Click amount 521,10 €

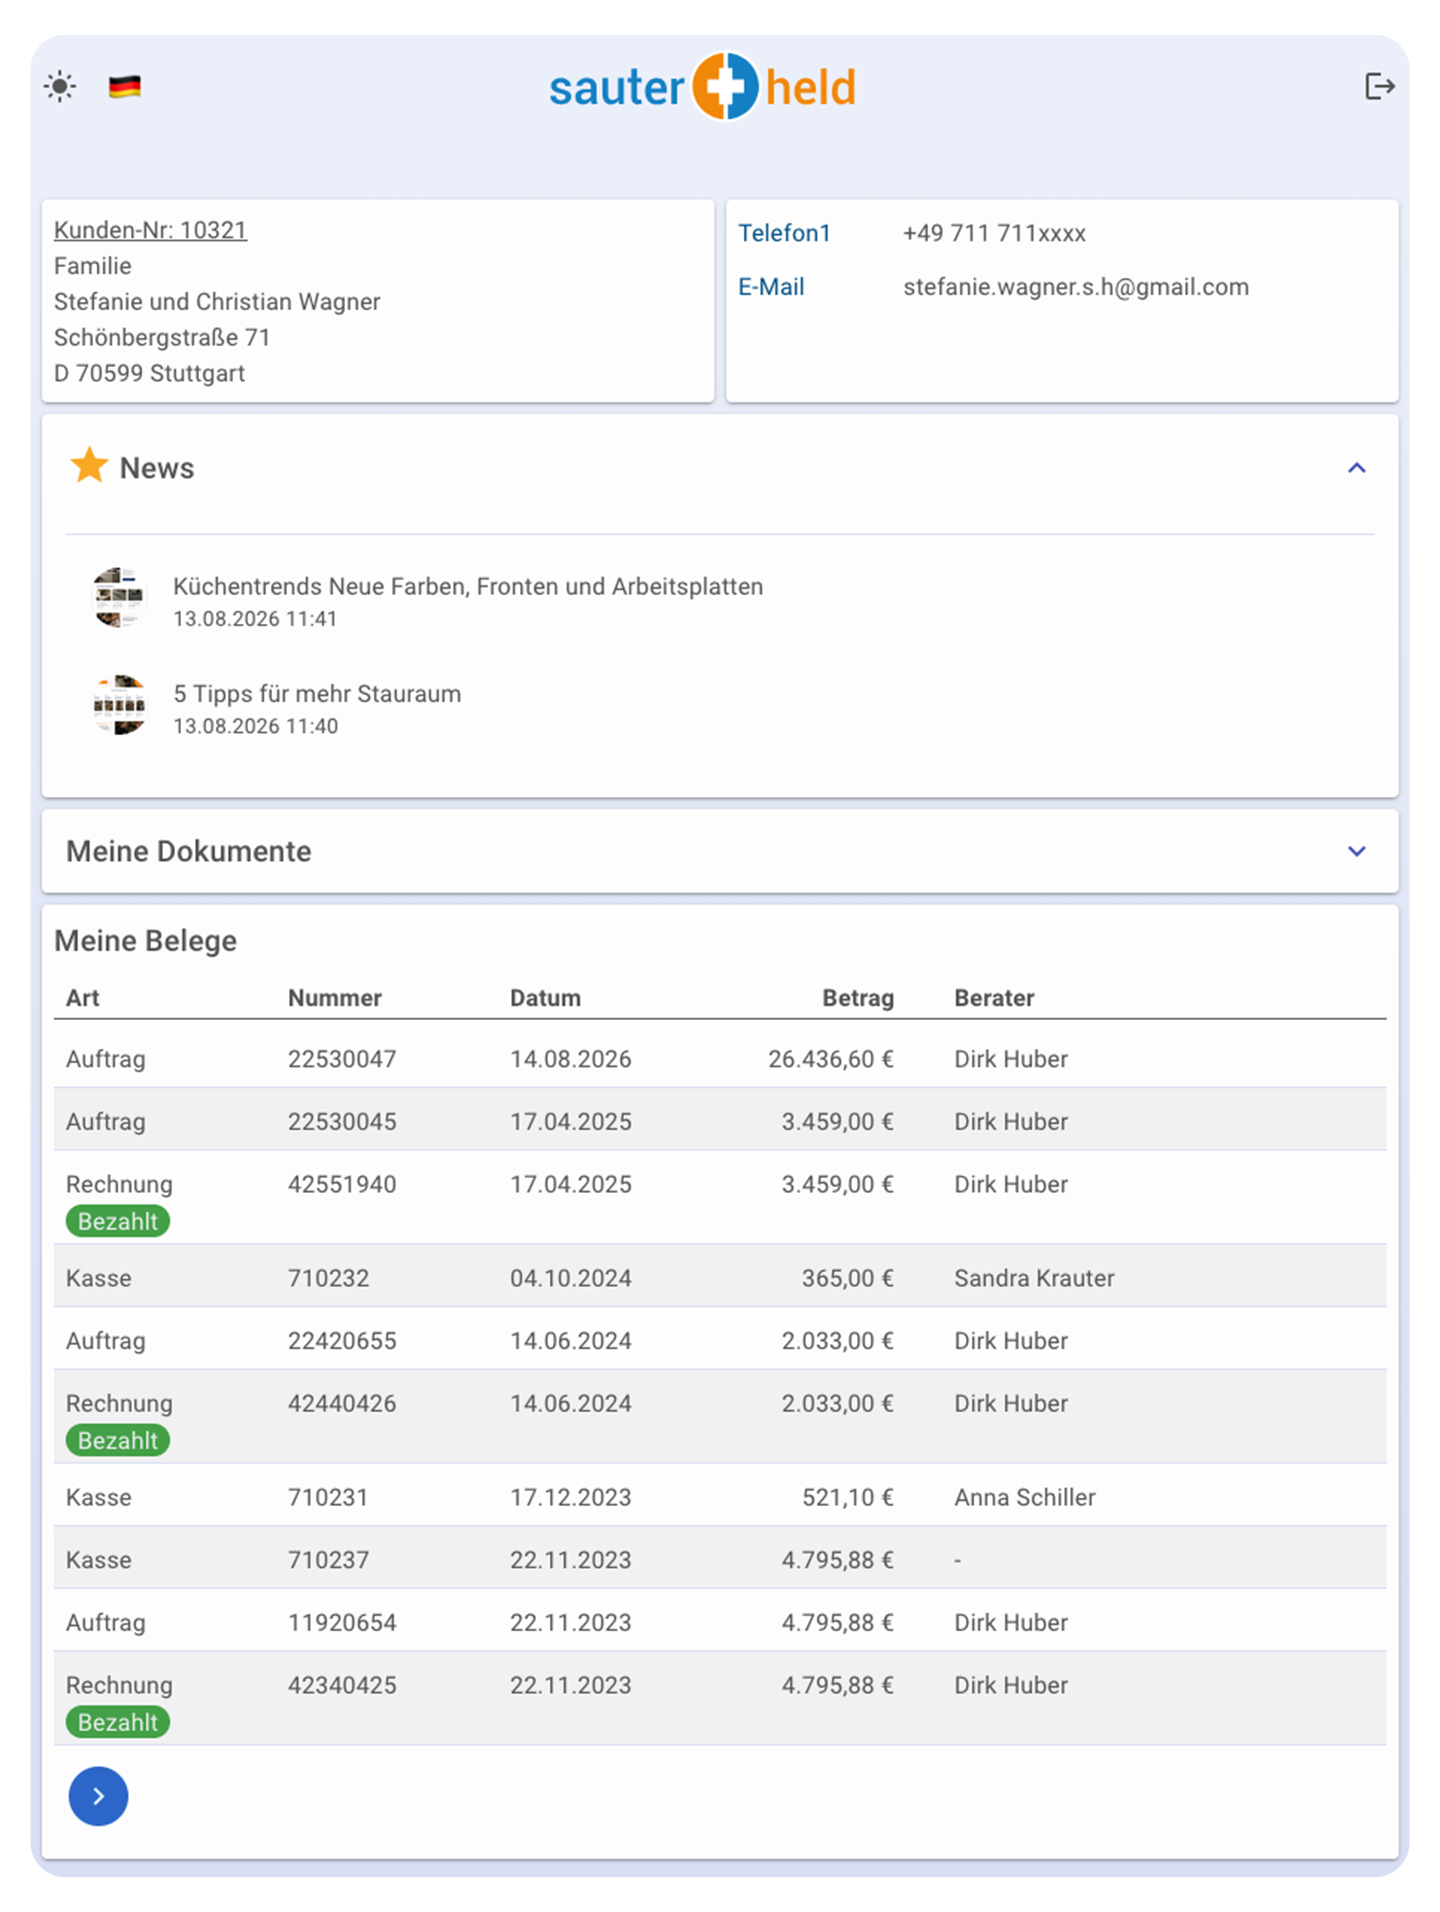(848, 1497)
